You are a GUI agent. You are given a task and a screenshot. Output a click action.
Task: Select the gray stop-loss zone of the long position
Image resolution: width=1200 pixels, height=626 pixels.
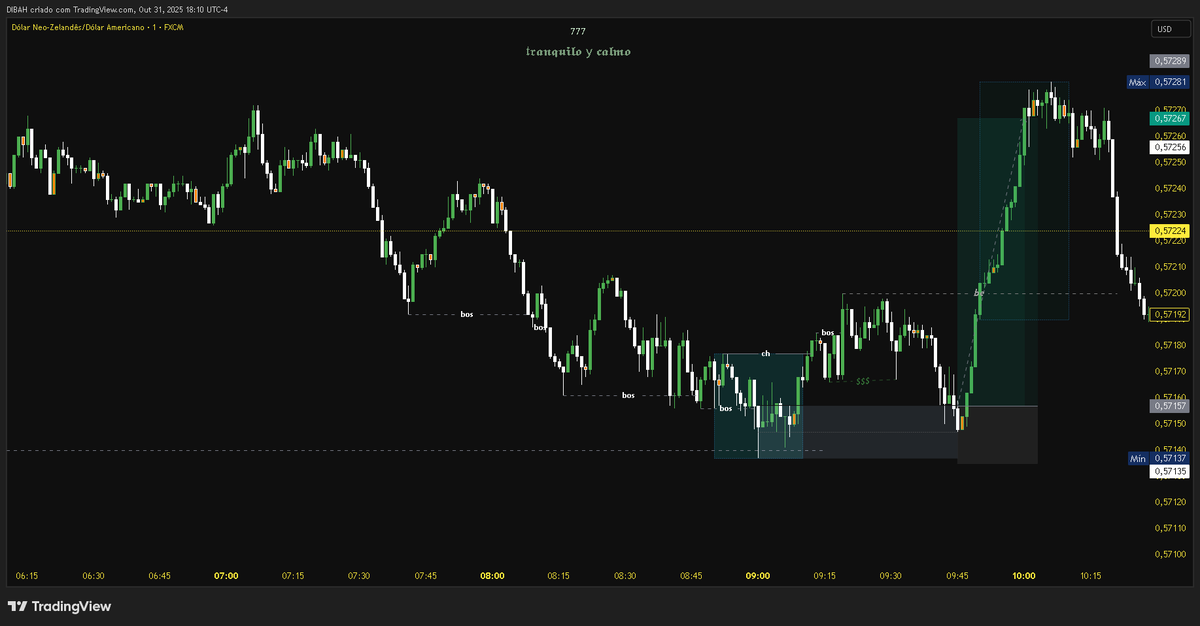coord(997,434)
